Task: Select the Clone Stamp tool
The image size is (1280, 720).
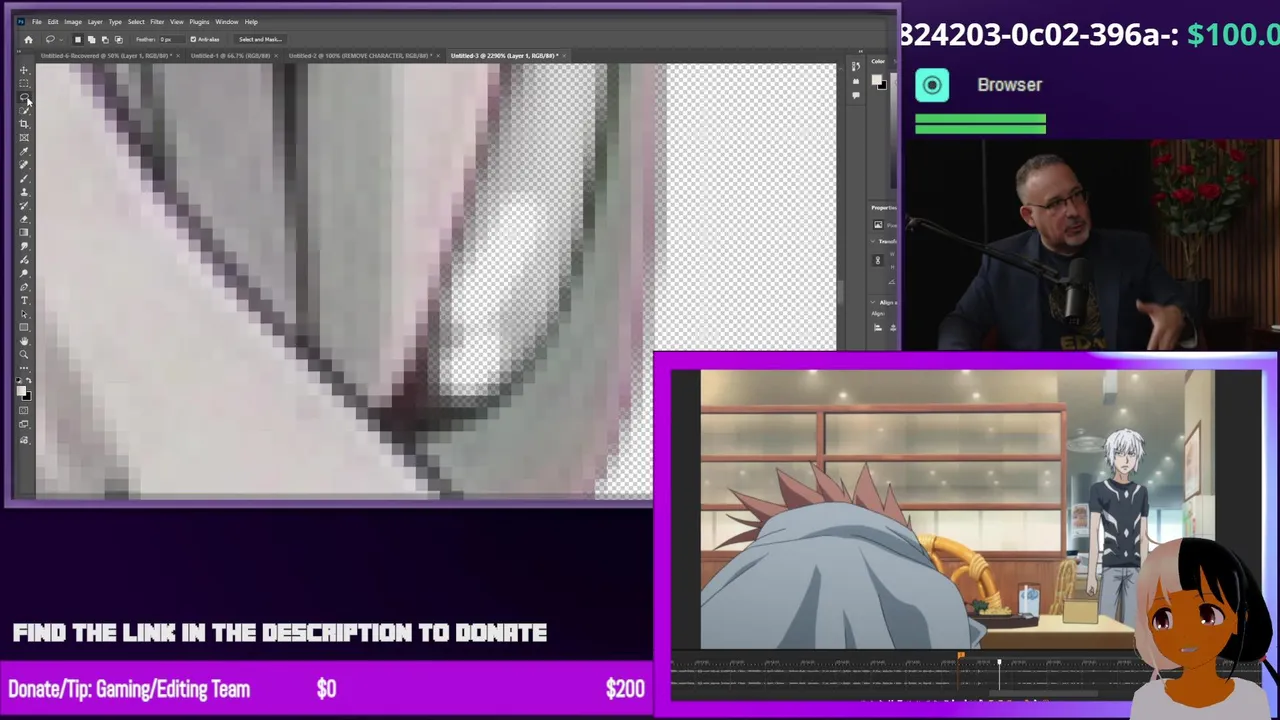Action: (24, 193)
